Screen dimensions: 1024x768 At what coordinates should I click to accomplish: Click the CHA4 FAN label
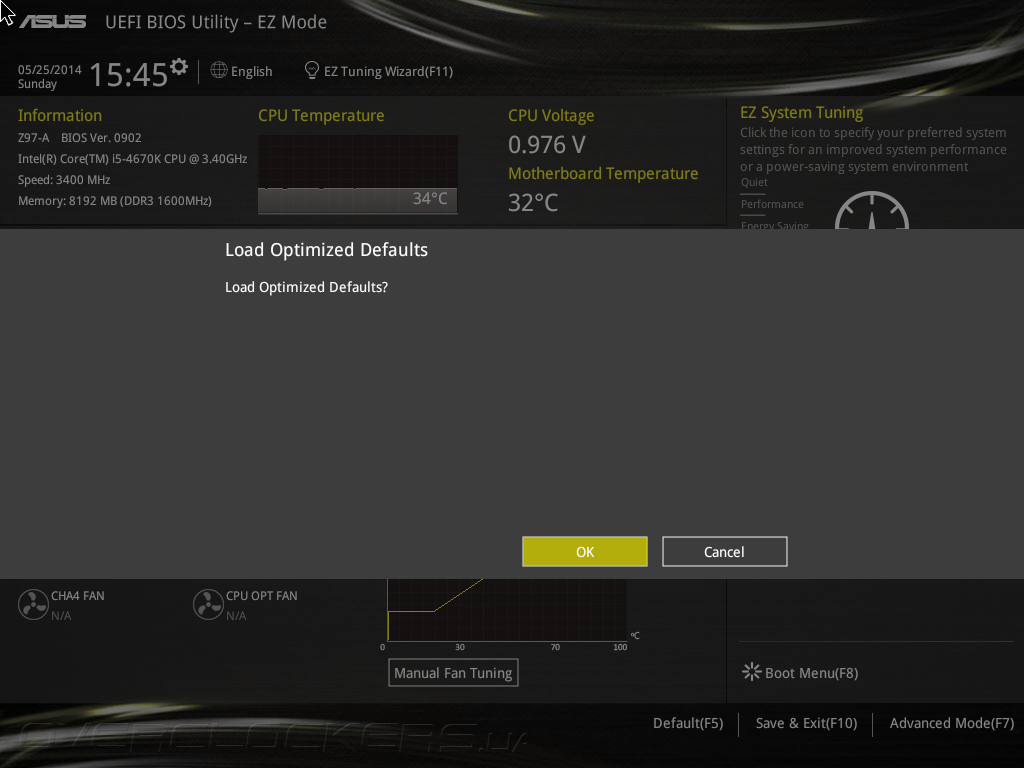coord(78,596)
